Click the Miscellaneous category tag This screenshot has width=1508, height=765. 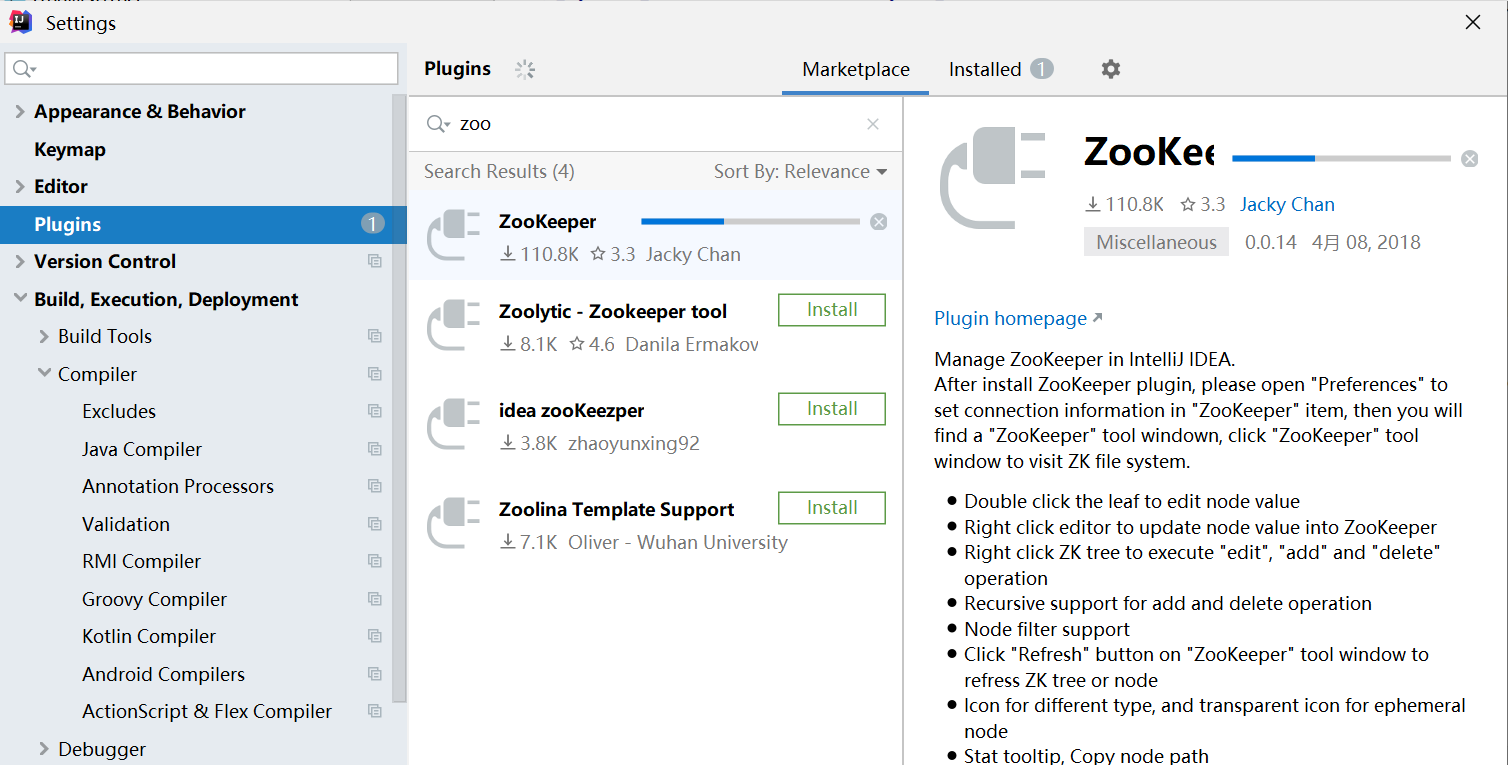click(x=1156, y=242)
